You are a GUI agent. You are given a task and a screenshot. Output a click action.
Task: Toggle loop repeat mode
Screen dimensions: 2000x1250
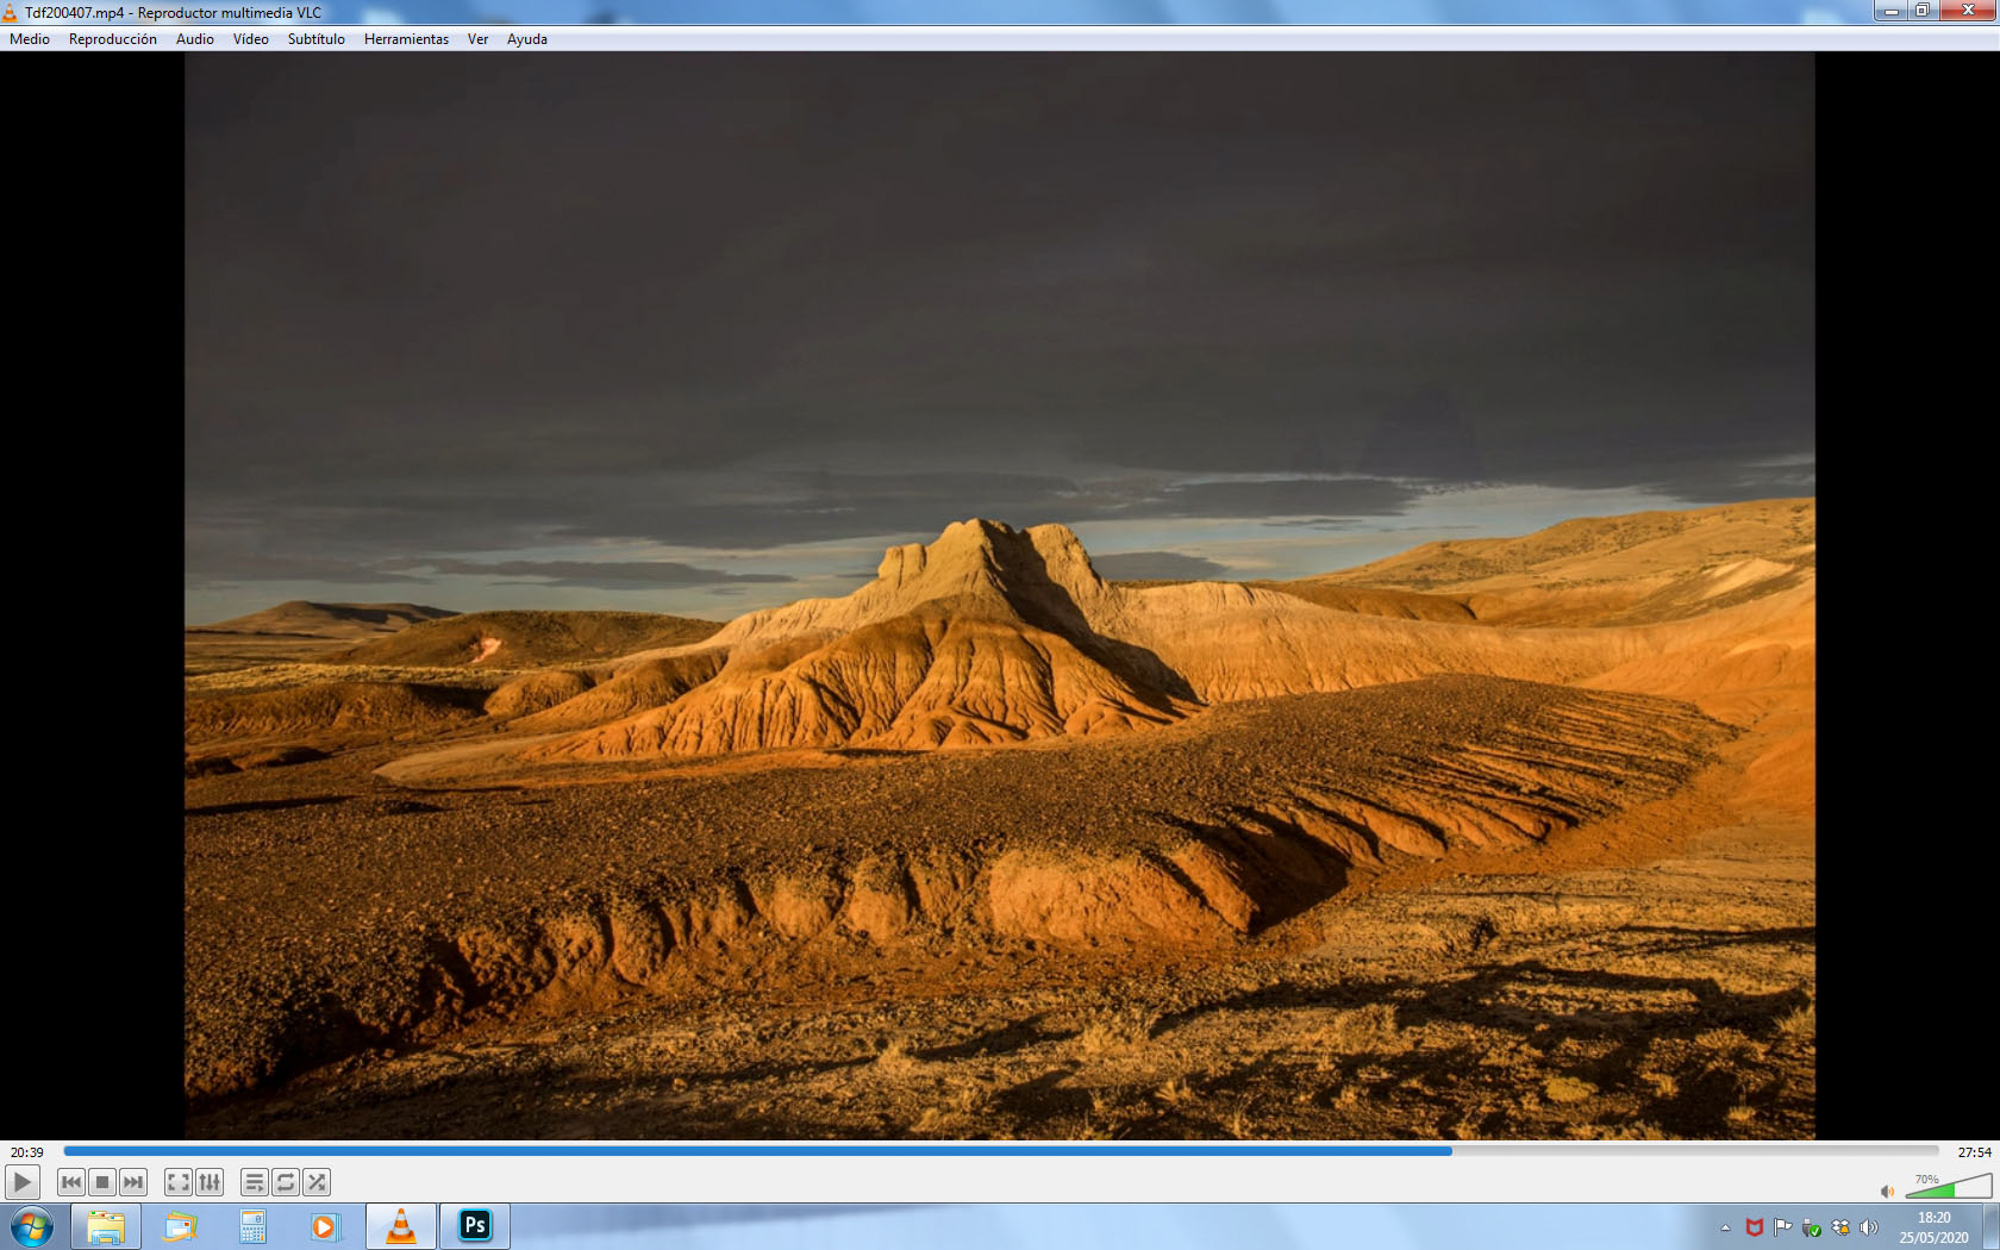click(x=285, y=1182)
